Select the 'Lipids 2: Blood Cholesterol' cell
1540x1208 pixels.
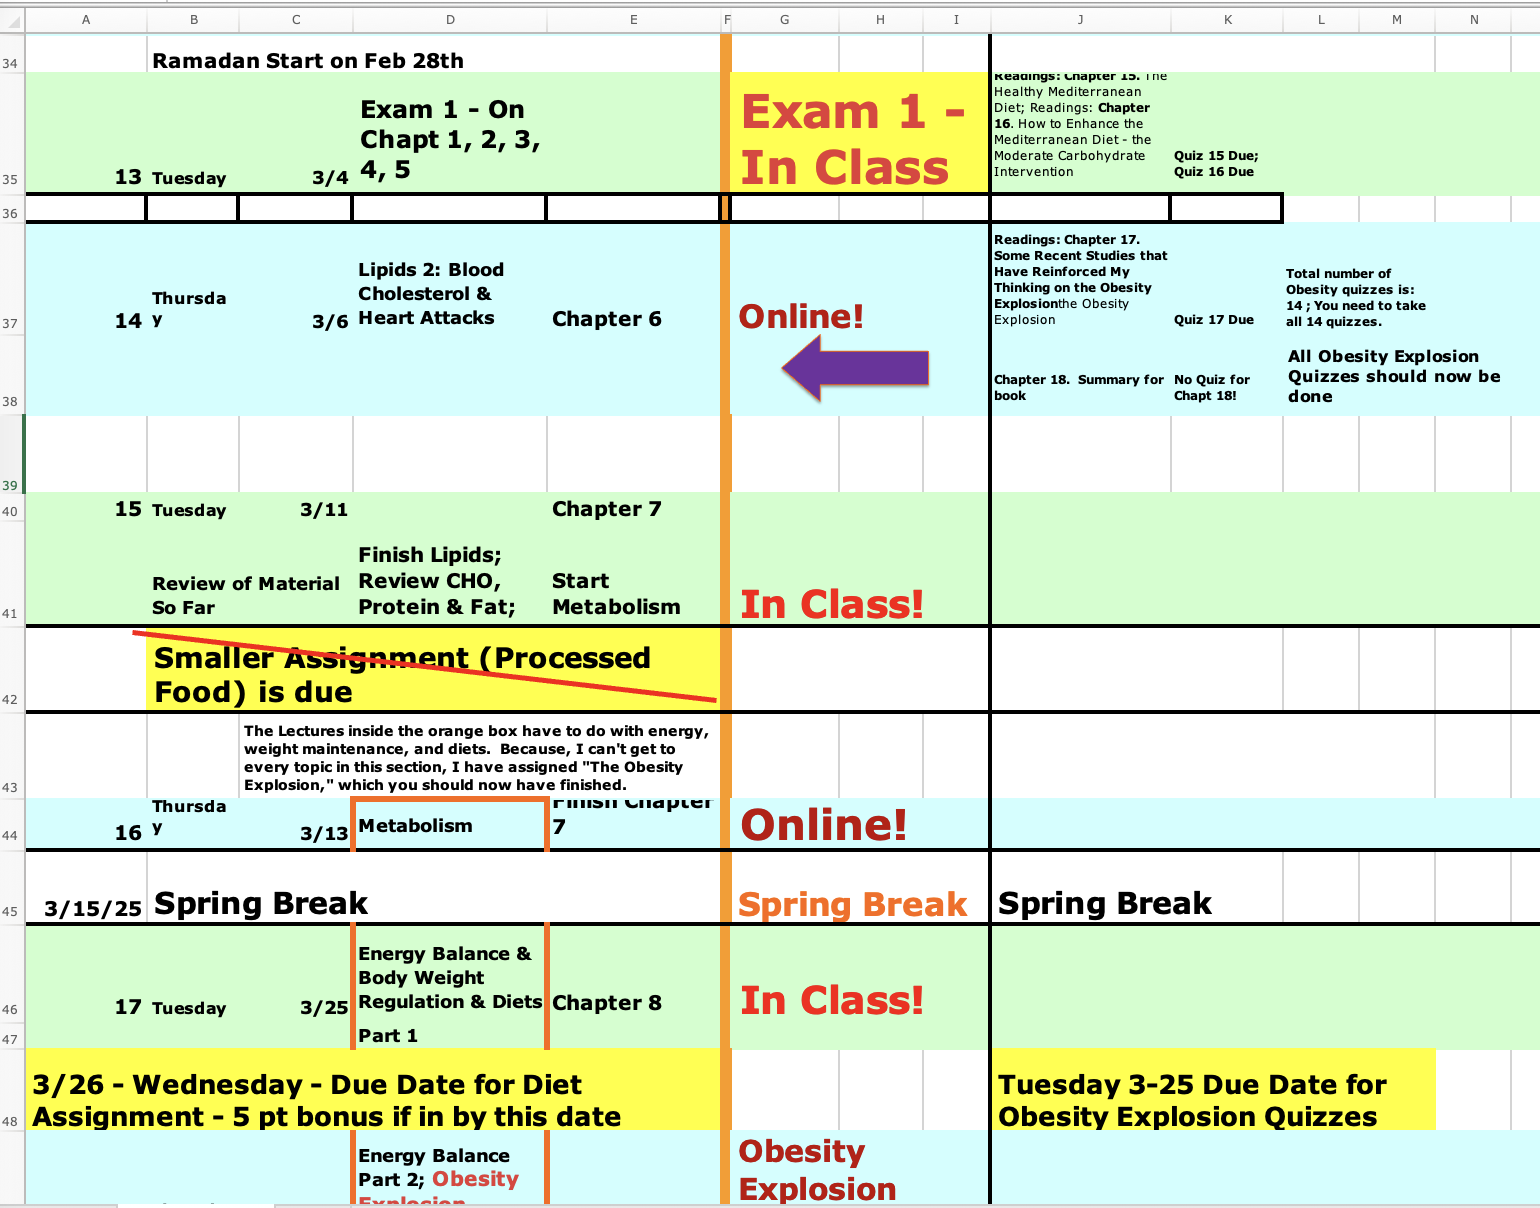click(431, 294)
